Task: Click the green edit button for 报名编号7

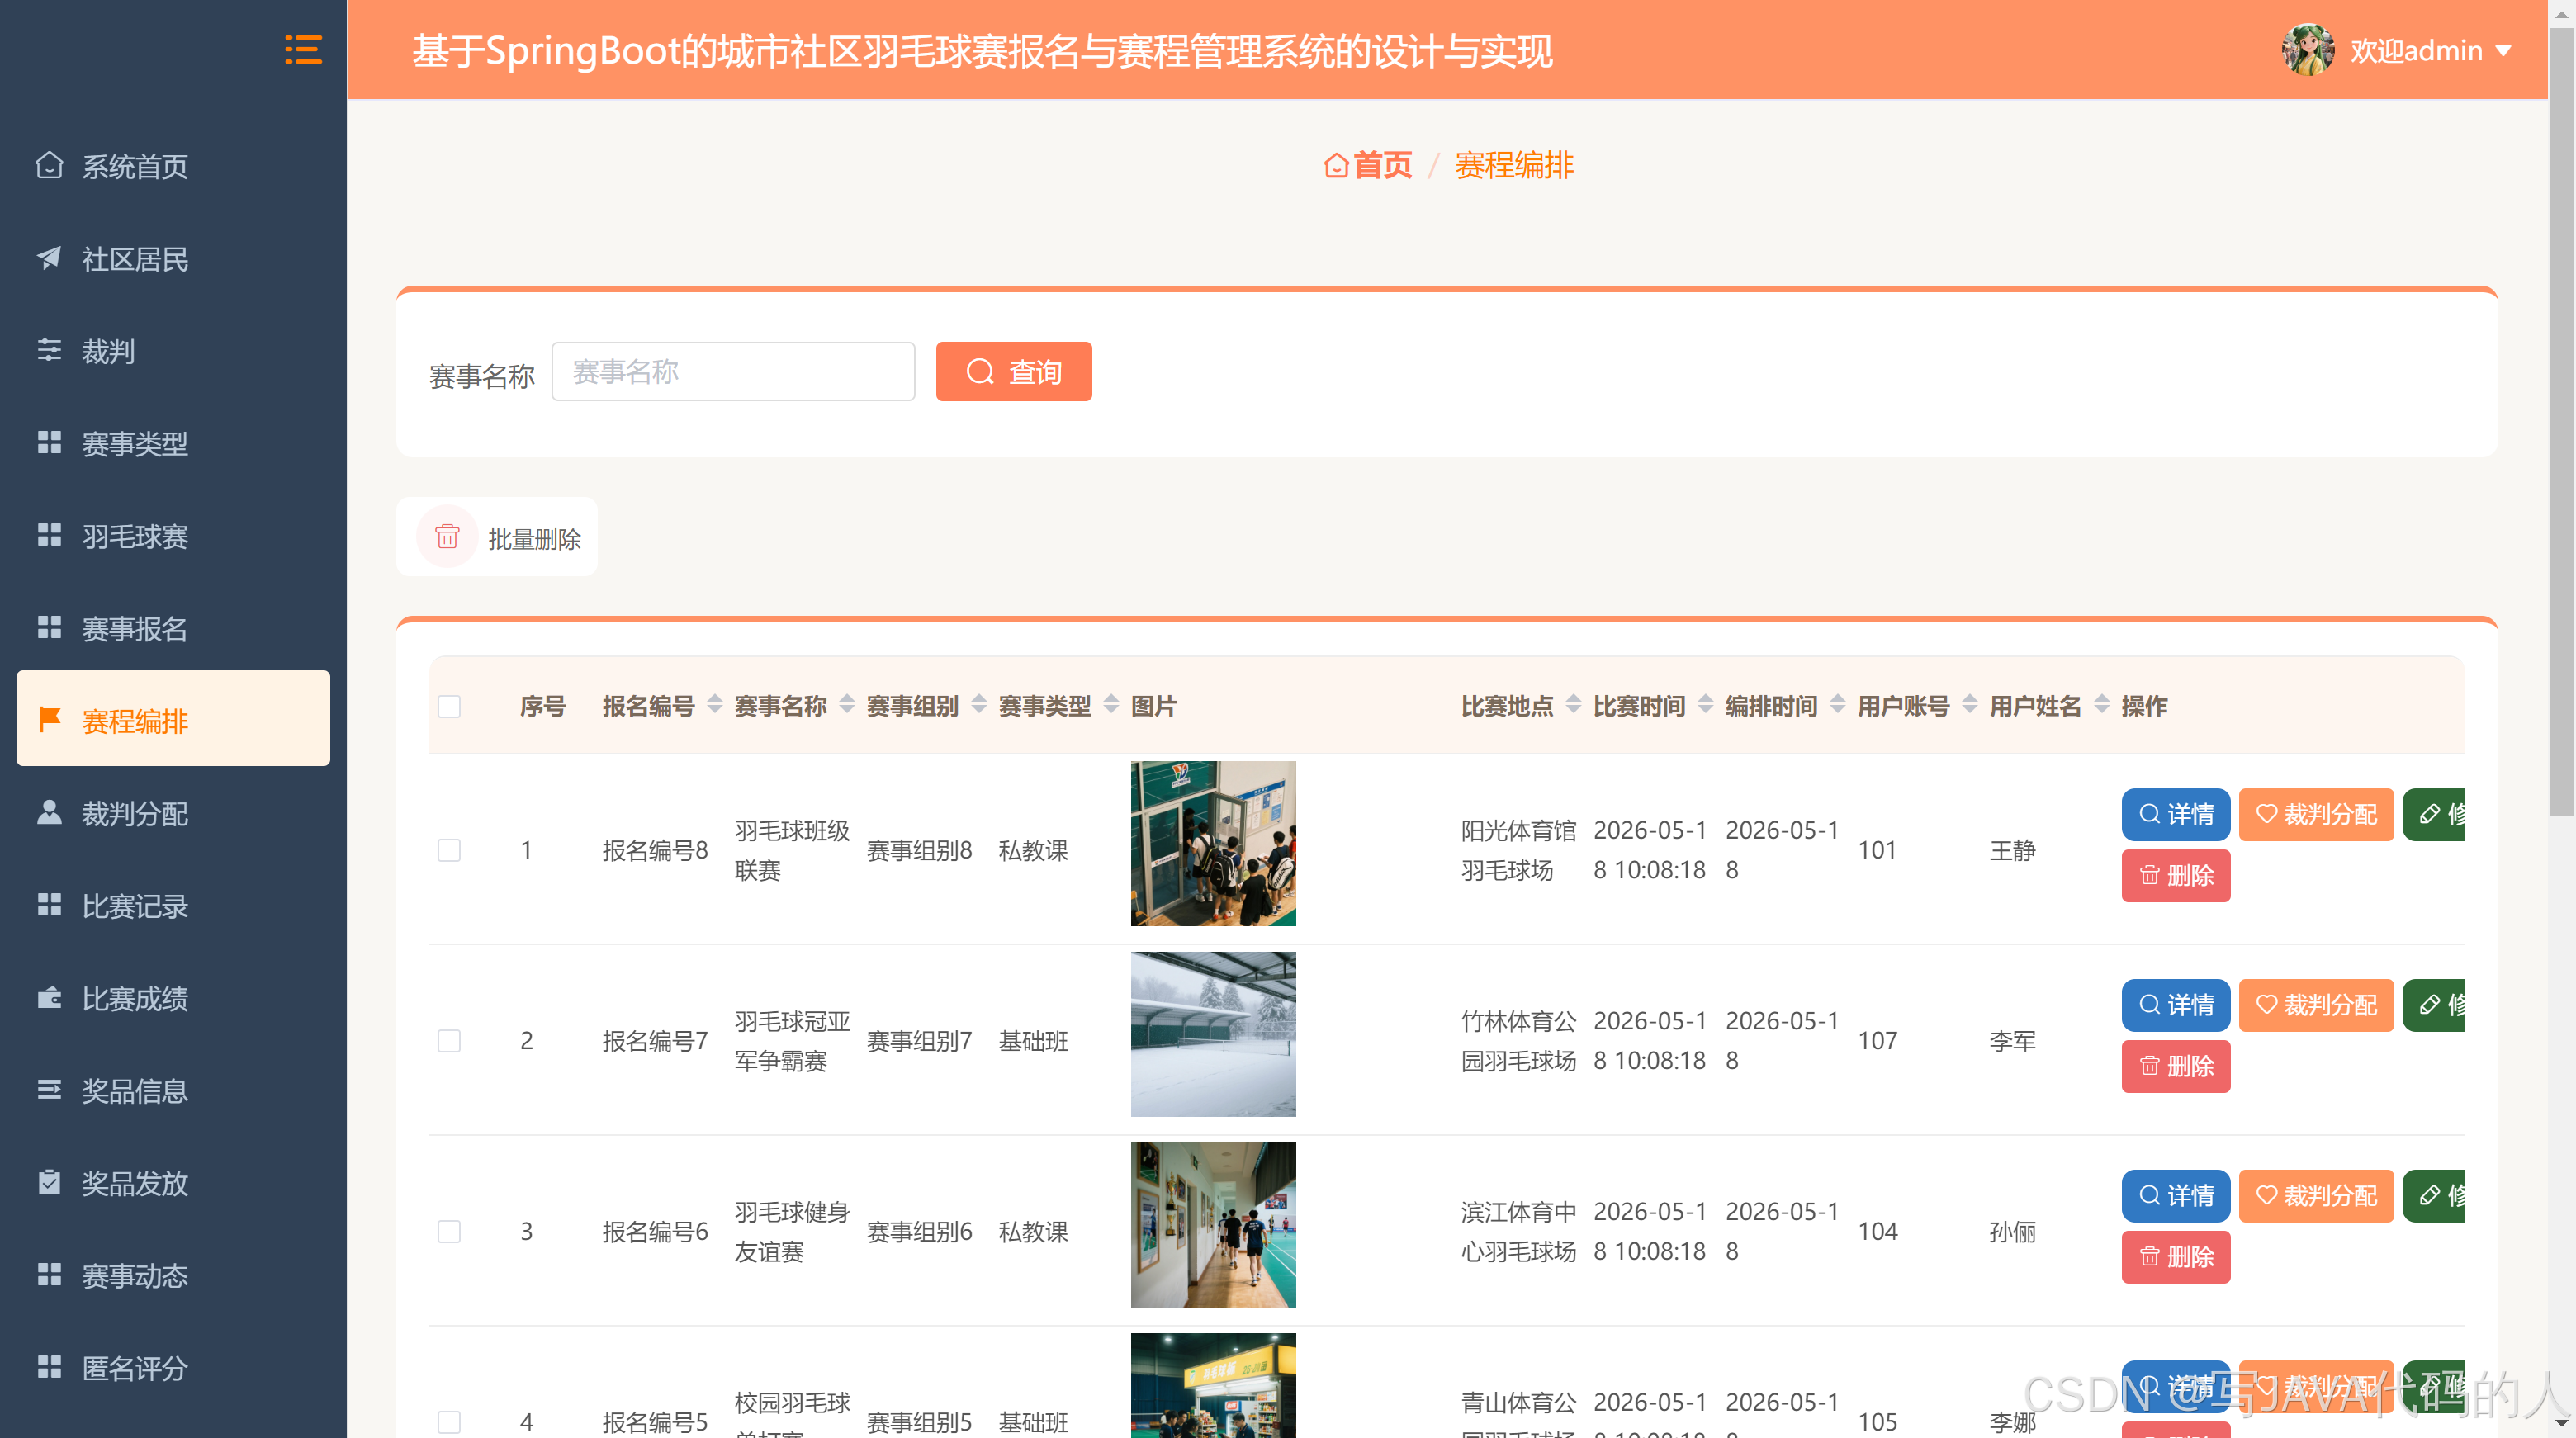Action: [2434, 1005]
